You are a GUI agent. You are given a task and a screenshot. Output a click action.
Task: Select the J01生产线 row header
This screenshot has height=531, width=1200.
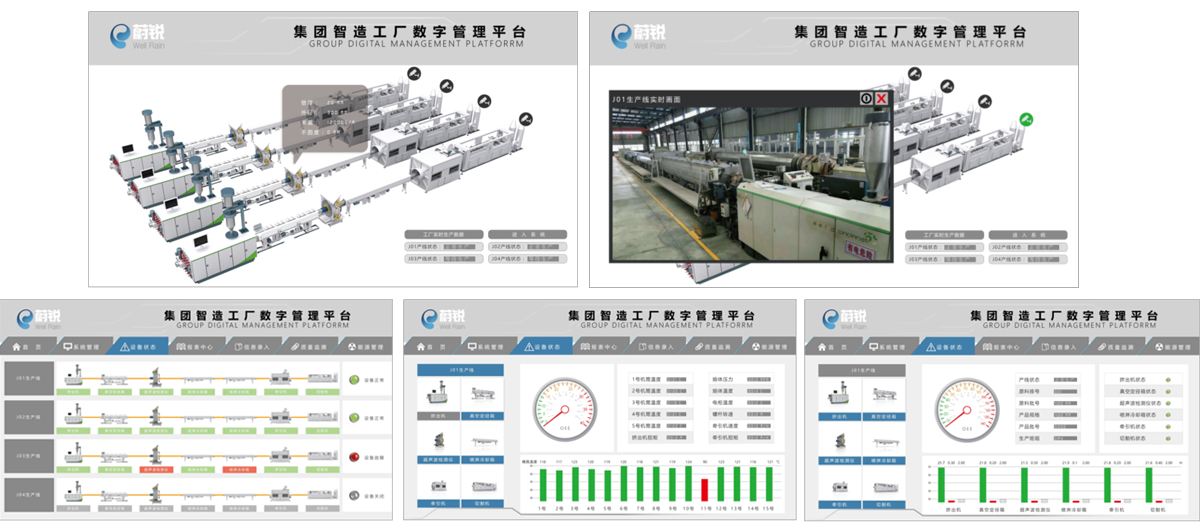coord(29,379)
